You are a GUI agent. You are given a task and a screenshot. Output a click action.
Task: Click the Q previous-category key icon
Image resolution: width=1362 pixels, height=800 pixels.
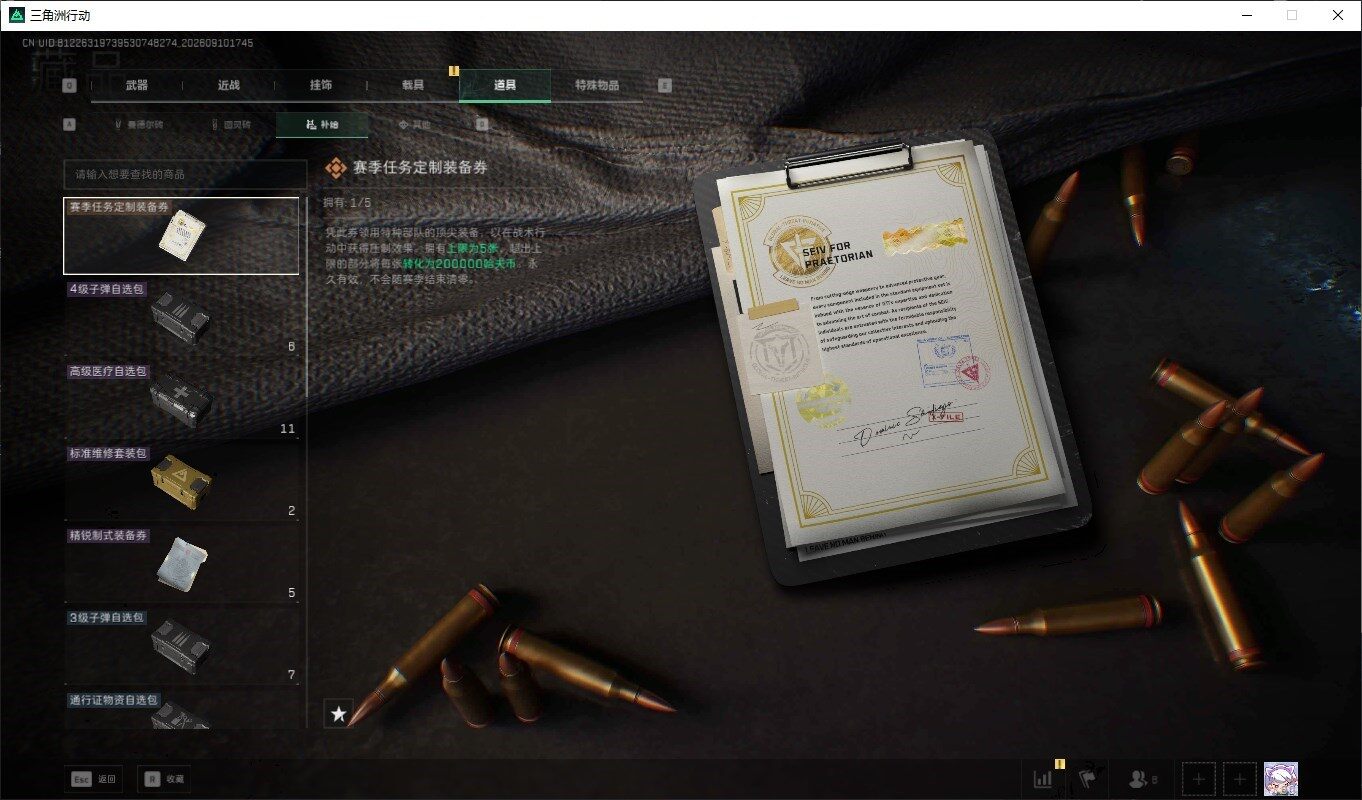coord(69,85)
